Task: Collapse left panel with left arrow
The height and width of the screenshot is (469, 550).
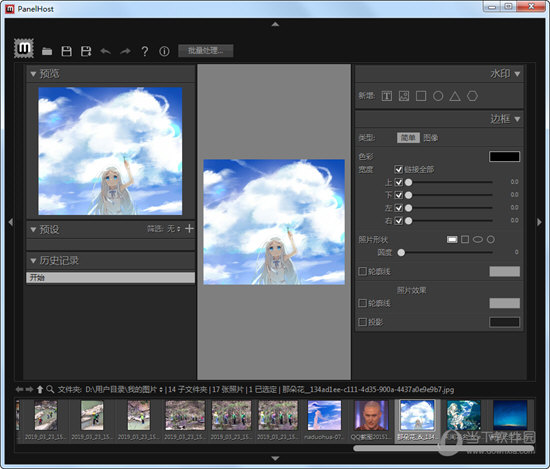Action: pyautogui.click(x=11, y=222)
